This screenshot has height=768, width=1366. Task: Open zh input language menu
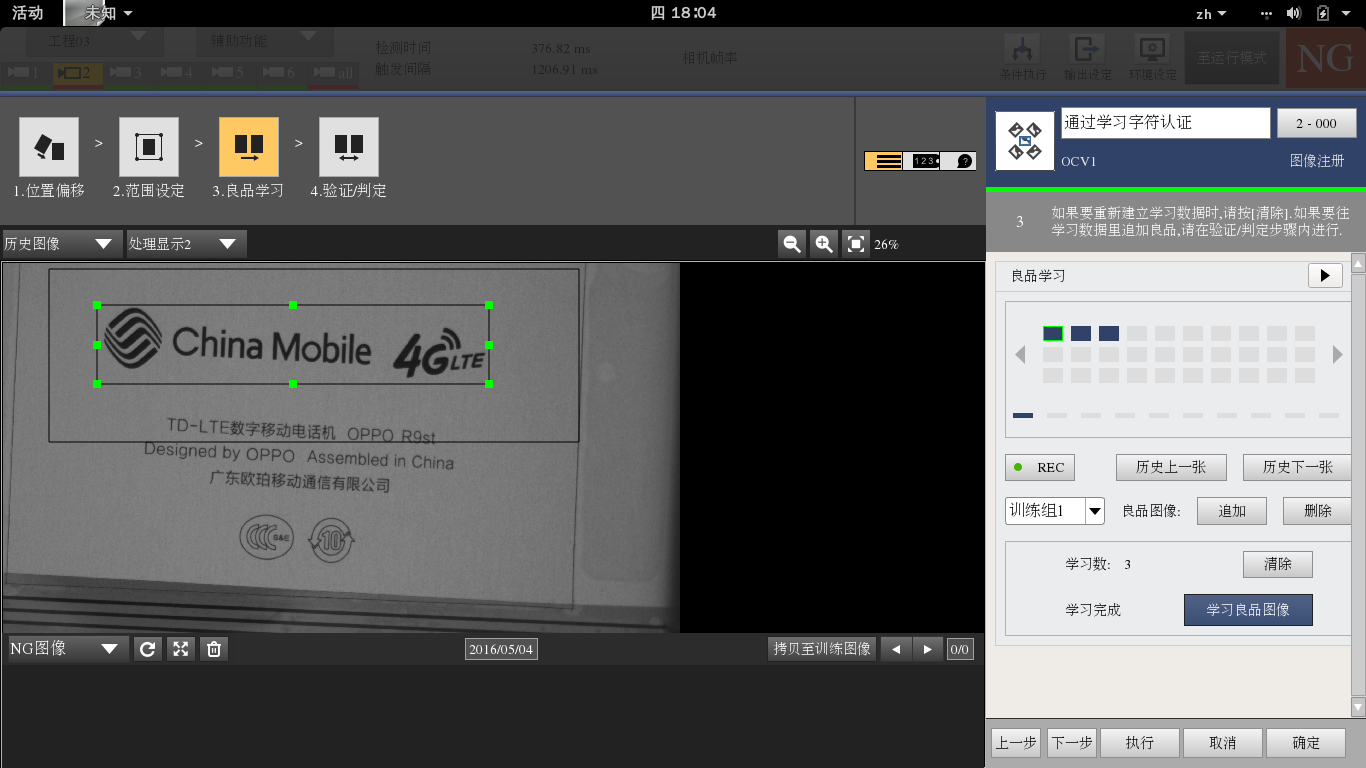[1210, 13]
